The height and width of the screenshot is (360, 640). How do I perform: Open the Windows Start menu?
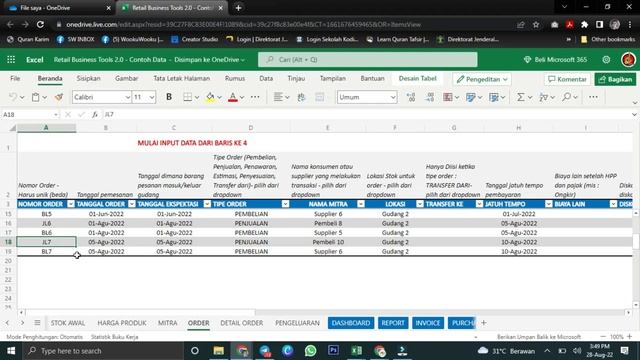[11, 351]
